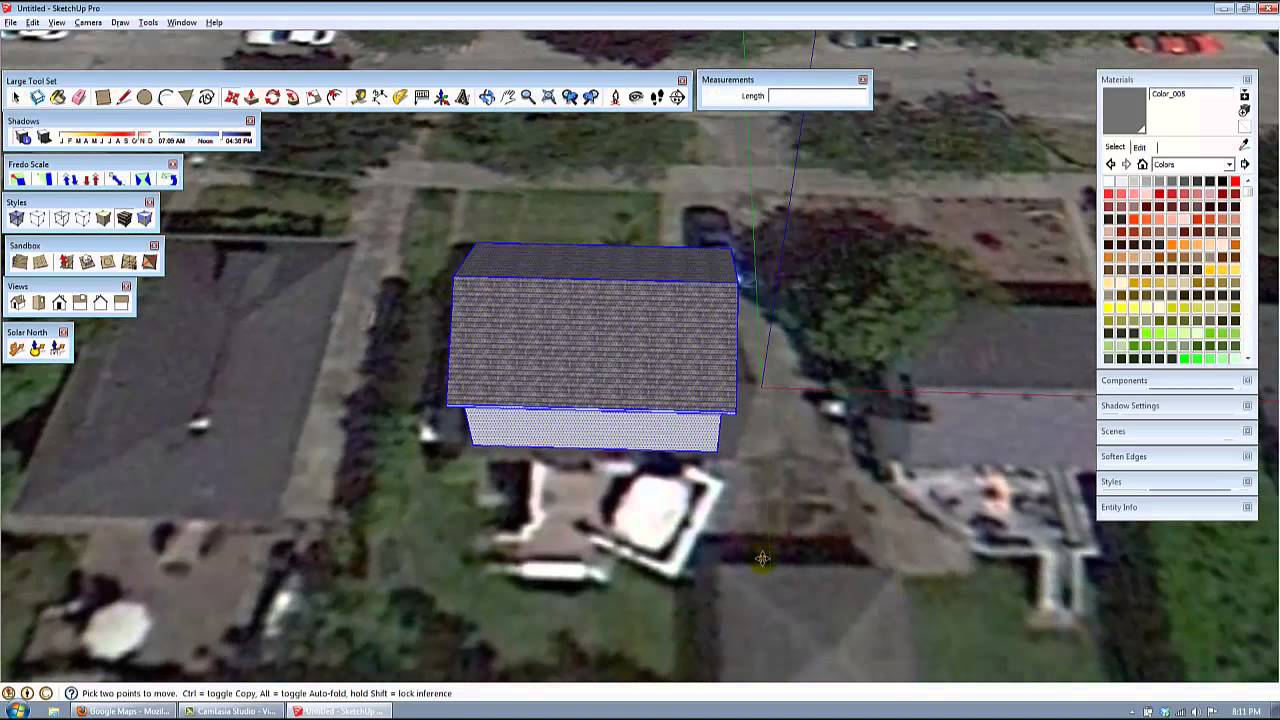This screenshot has width=1280, height=720.
Task: Select the Pan hand tool
Action: pos(508,97)
